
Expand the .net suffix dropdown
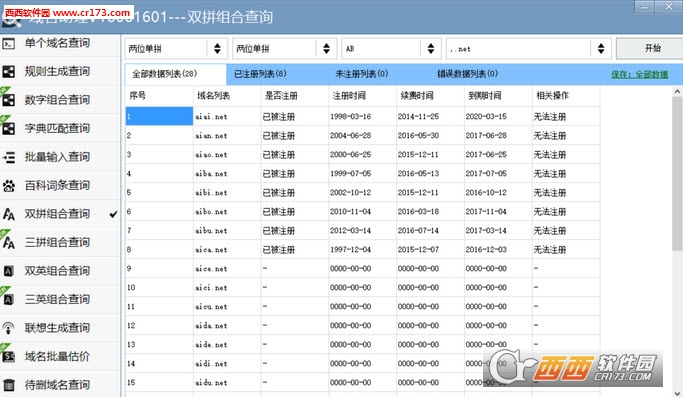(529, 48)
